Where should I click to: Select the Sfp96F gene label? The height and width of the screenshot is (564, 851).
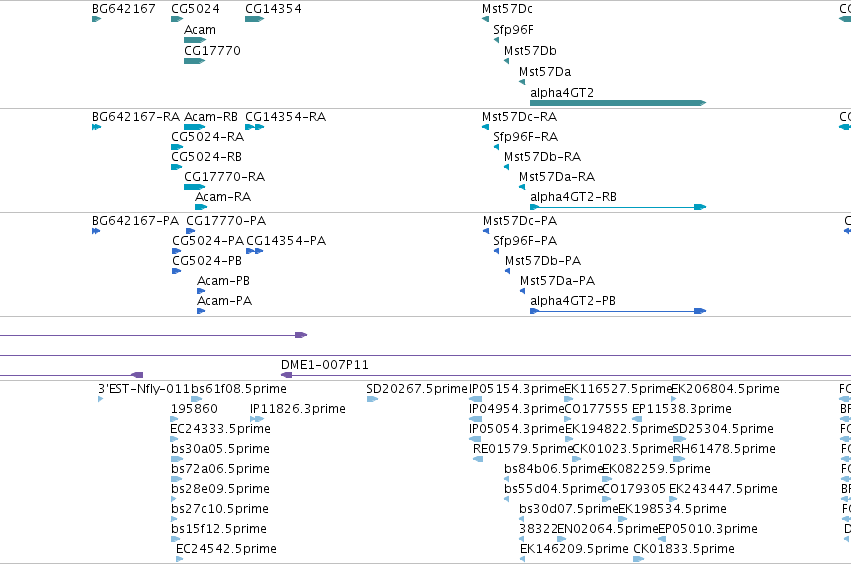point(513,30)
